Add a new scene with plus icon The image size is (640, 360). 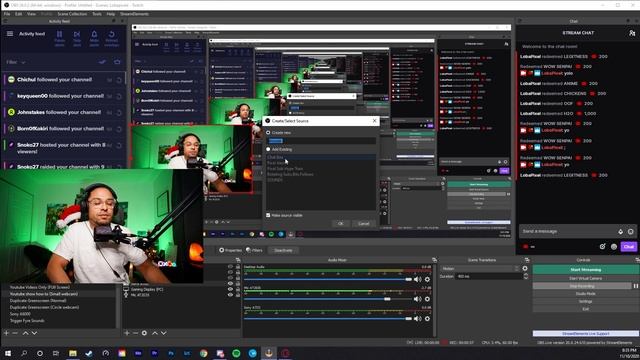pyautogui.click(x=6, y=333)
